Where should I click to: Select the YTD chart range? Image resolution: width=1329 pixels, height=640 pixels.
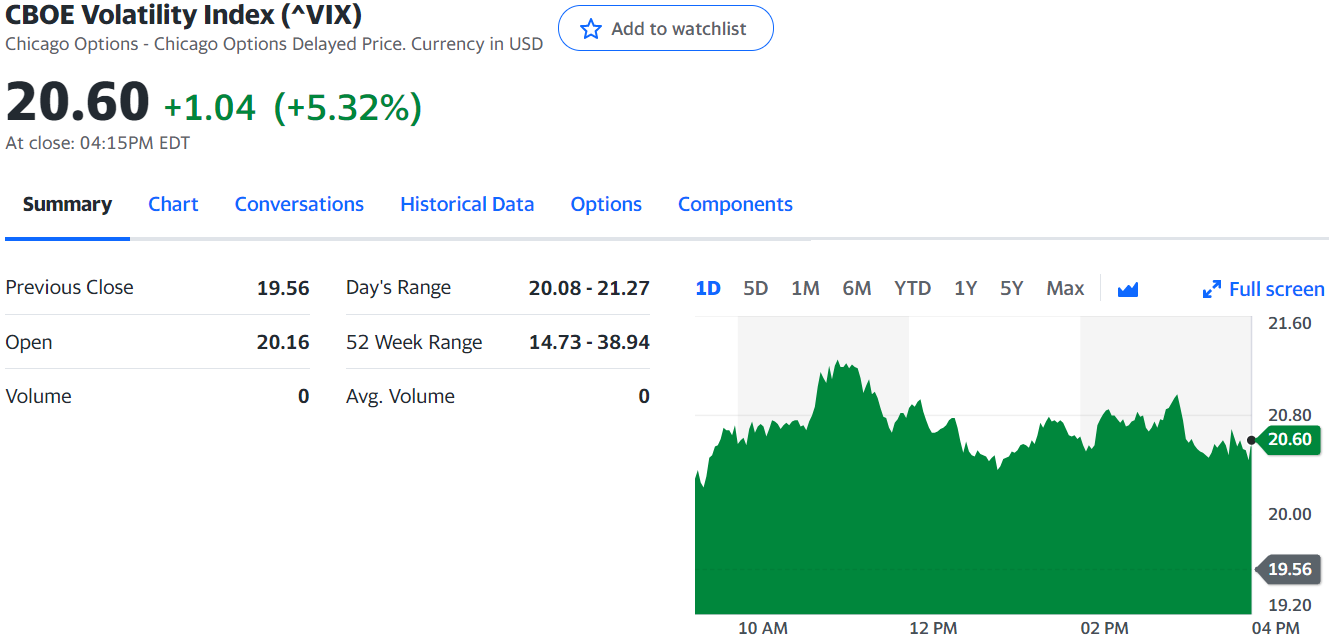tap(912, 288)
